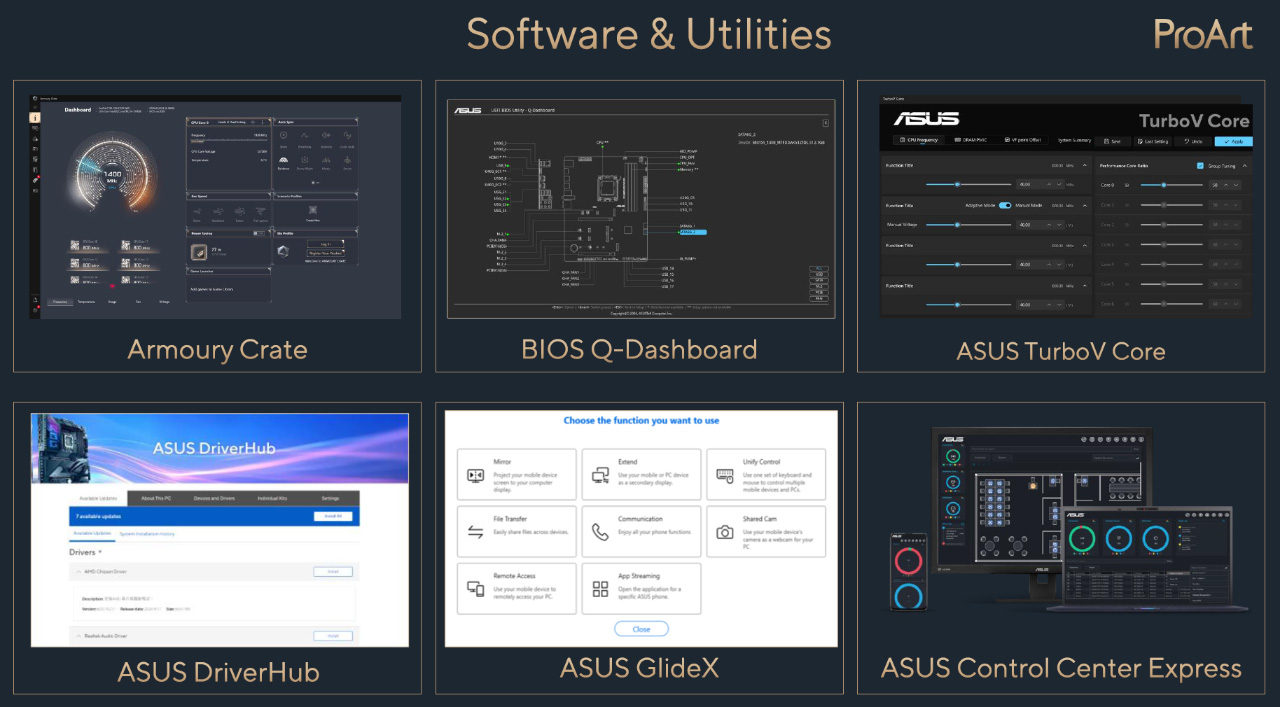
Task: Open System Summary in TurboV Core
Action: [x=1074, y=141]
